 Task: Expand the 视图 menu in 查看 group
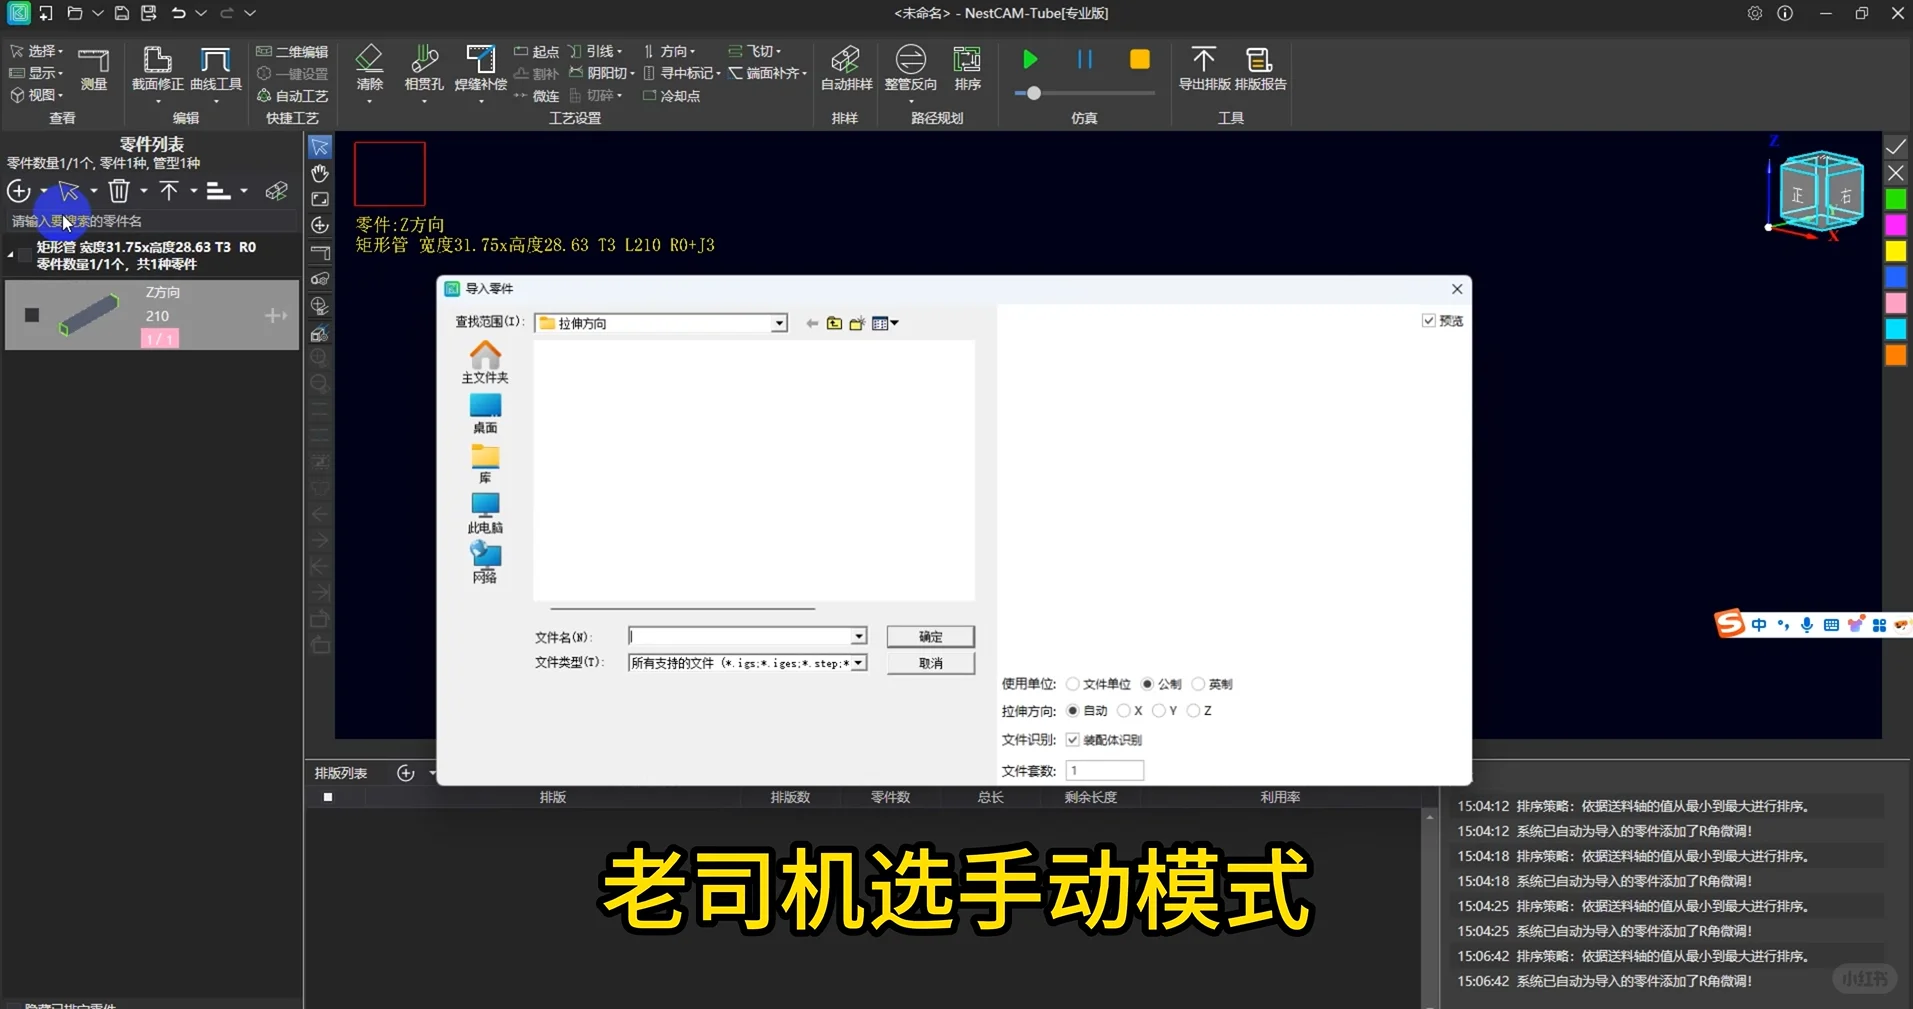(x=38, y=95)
